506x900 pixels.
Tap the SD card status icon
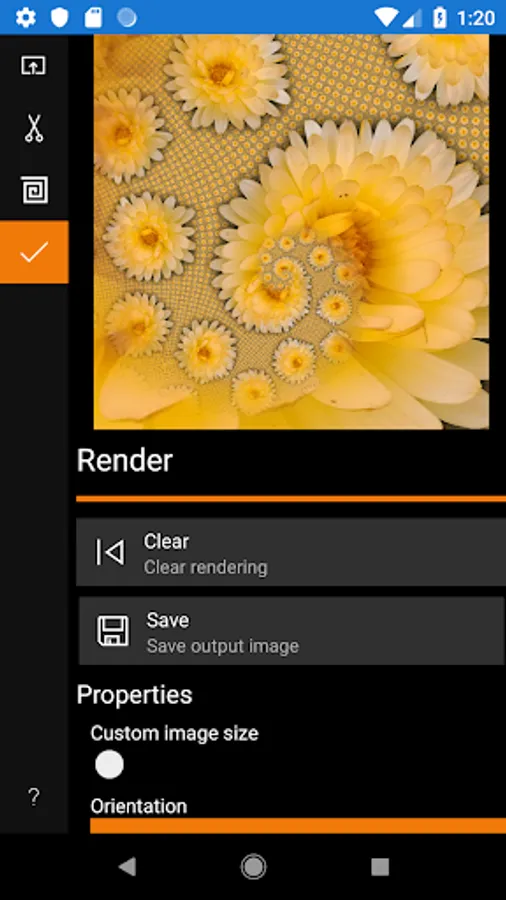pyautogui.click(x=93, y=18)
